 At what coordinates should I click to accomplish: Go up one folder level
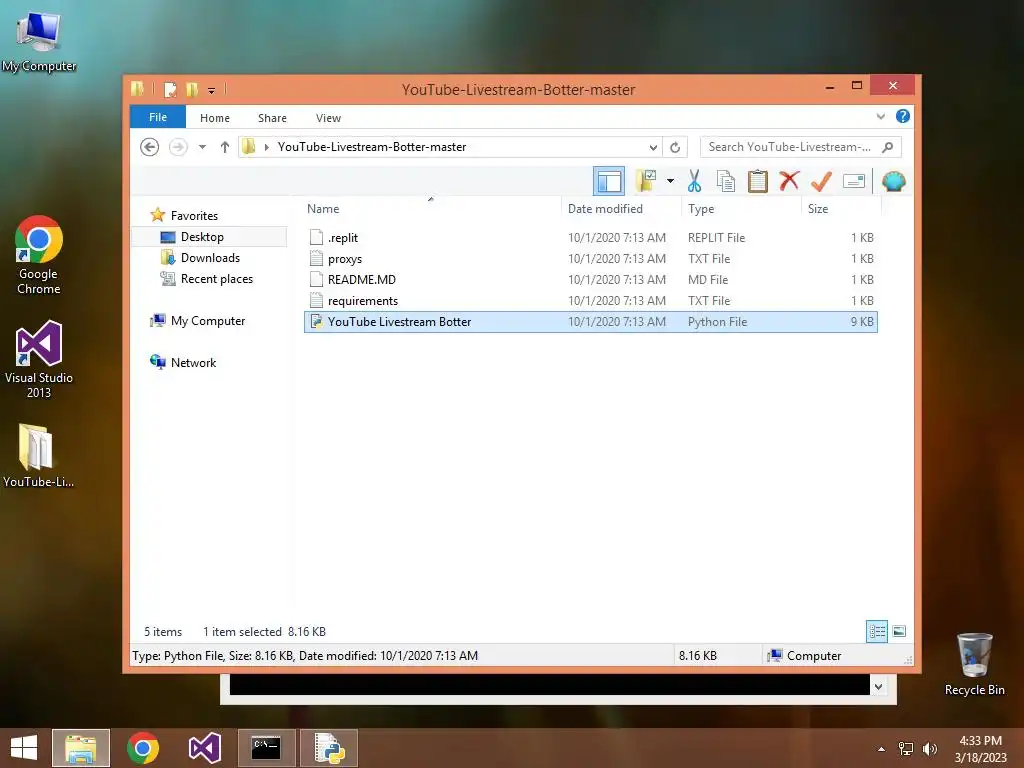tap(225, 147)
